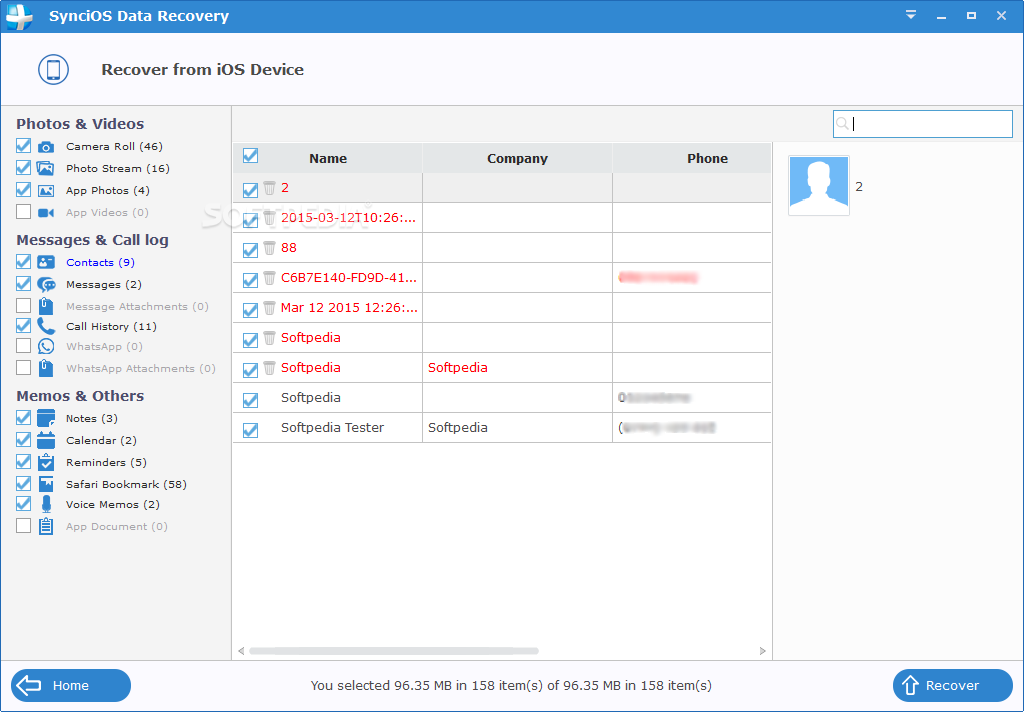Open the Reminders (5) category

(x=106, y=462)
